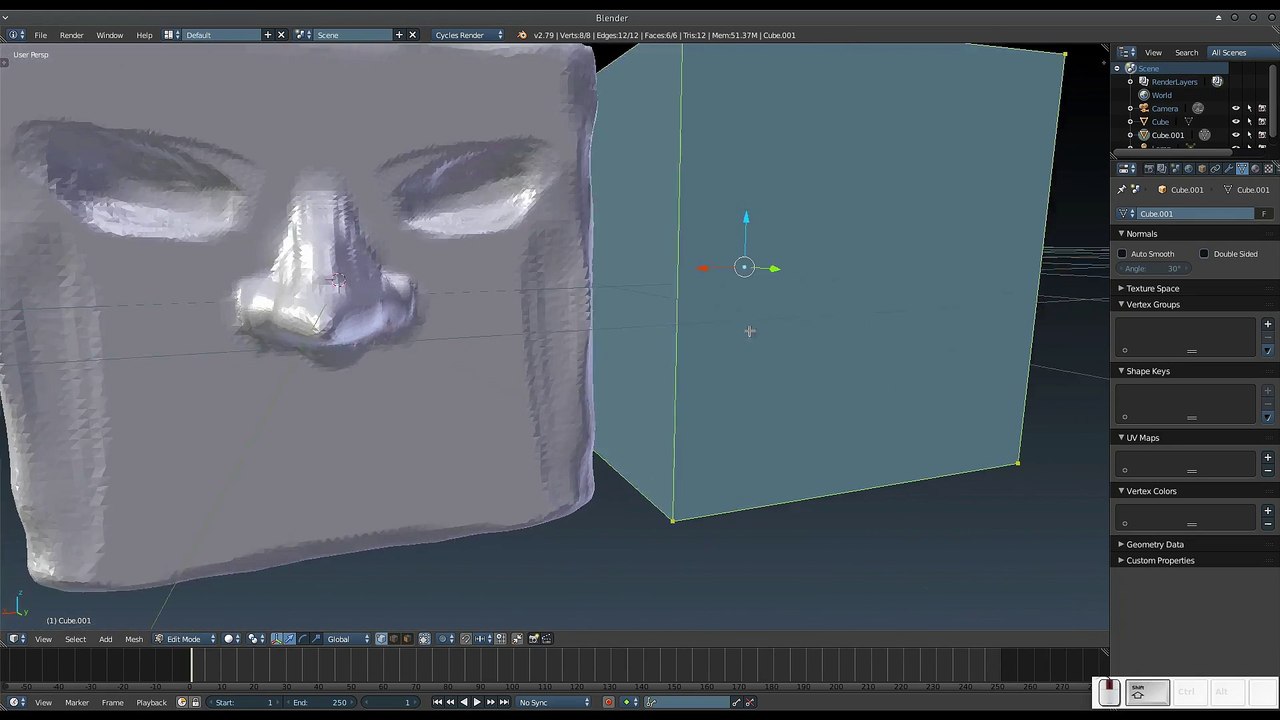Toggle renderability for Cube.001
This screenshot has width=1280, height=720.
[1262, 135]
